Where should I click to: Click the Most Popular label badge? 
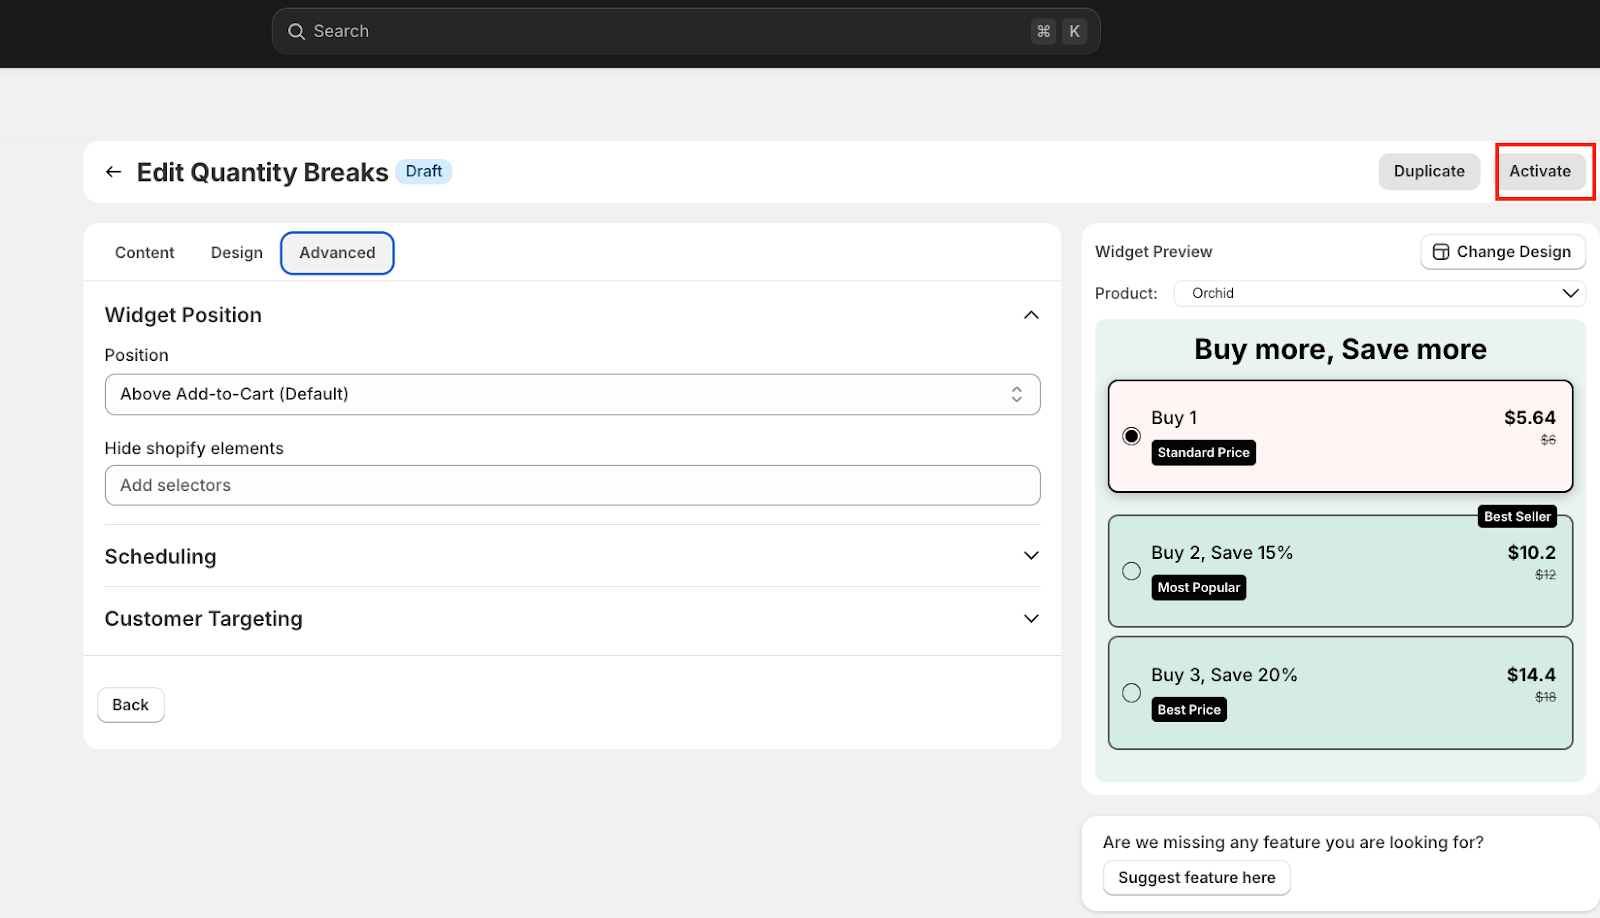(x=1198, y=588)
